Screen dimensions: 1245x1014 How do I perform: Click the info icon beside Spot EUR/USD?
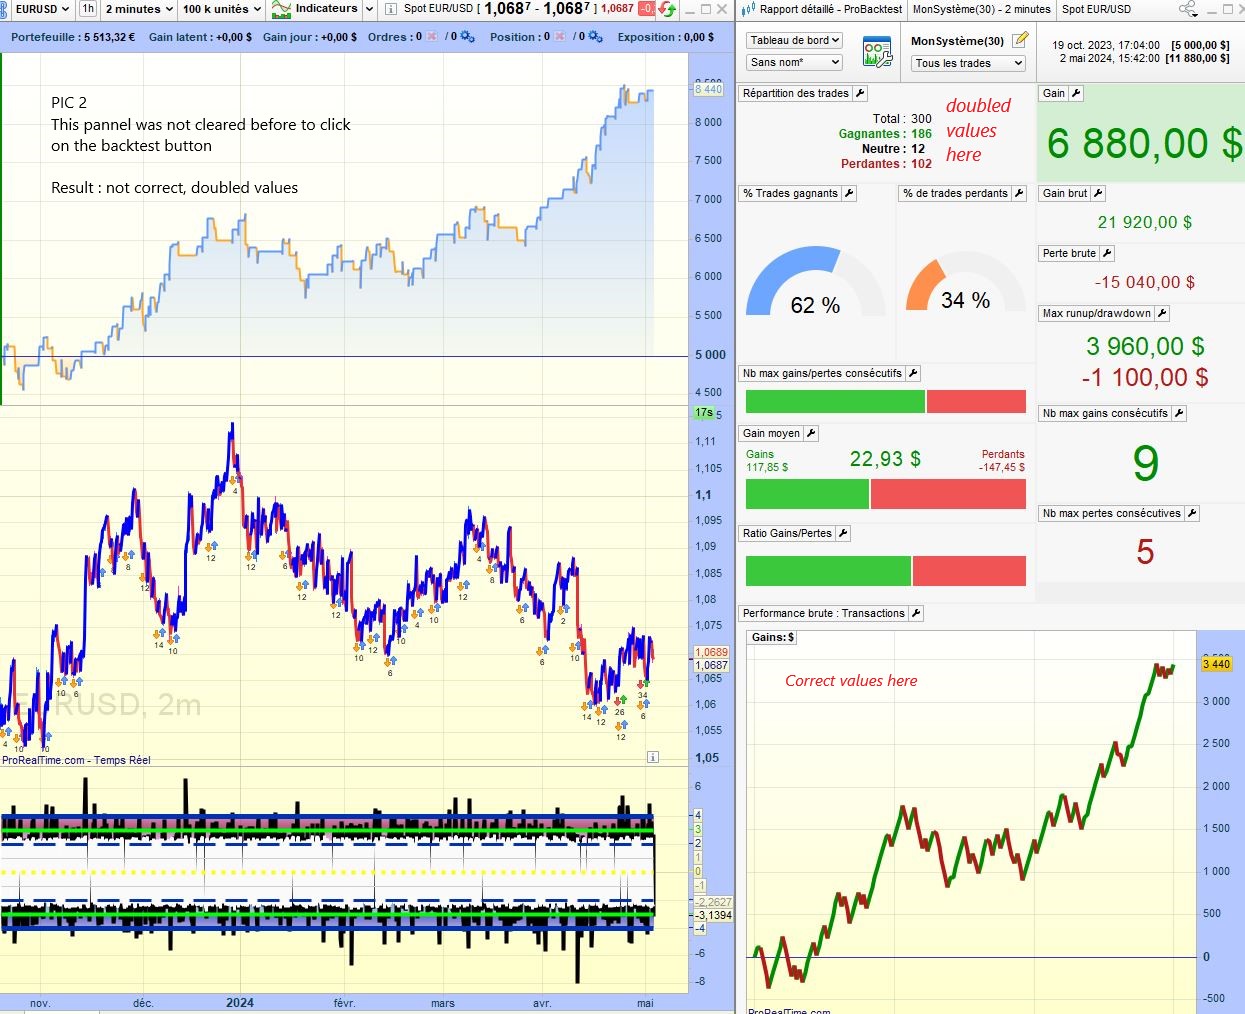click(x=391, y=9)
